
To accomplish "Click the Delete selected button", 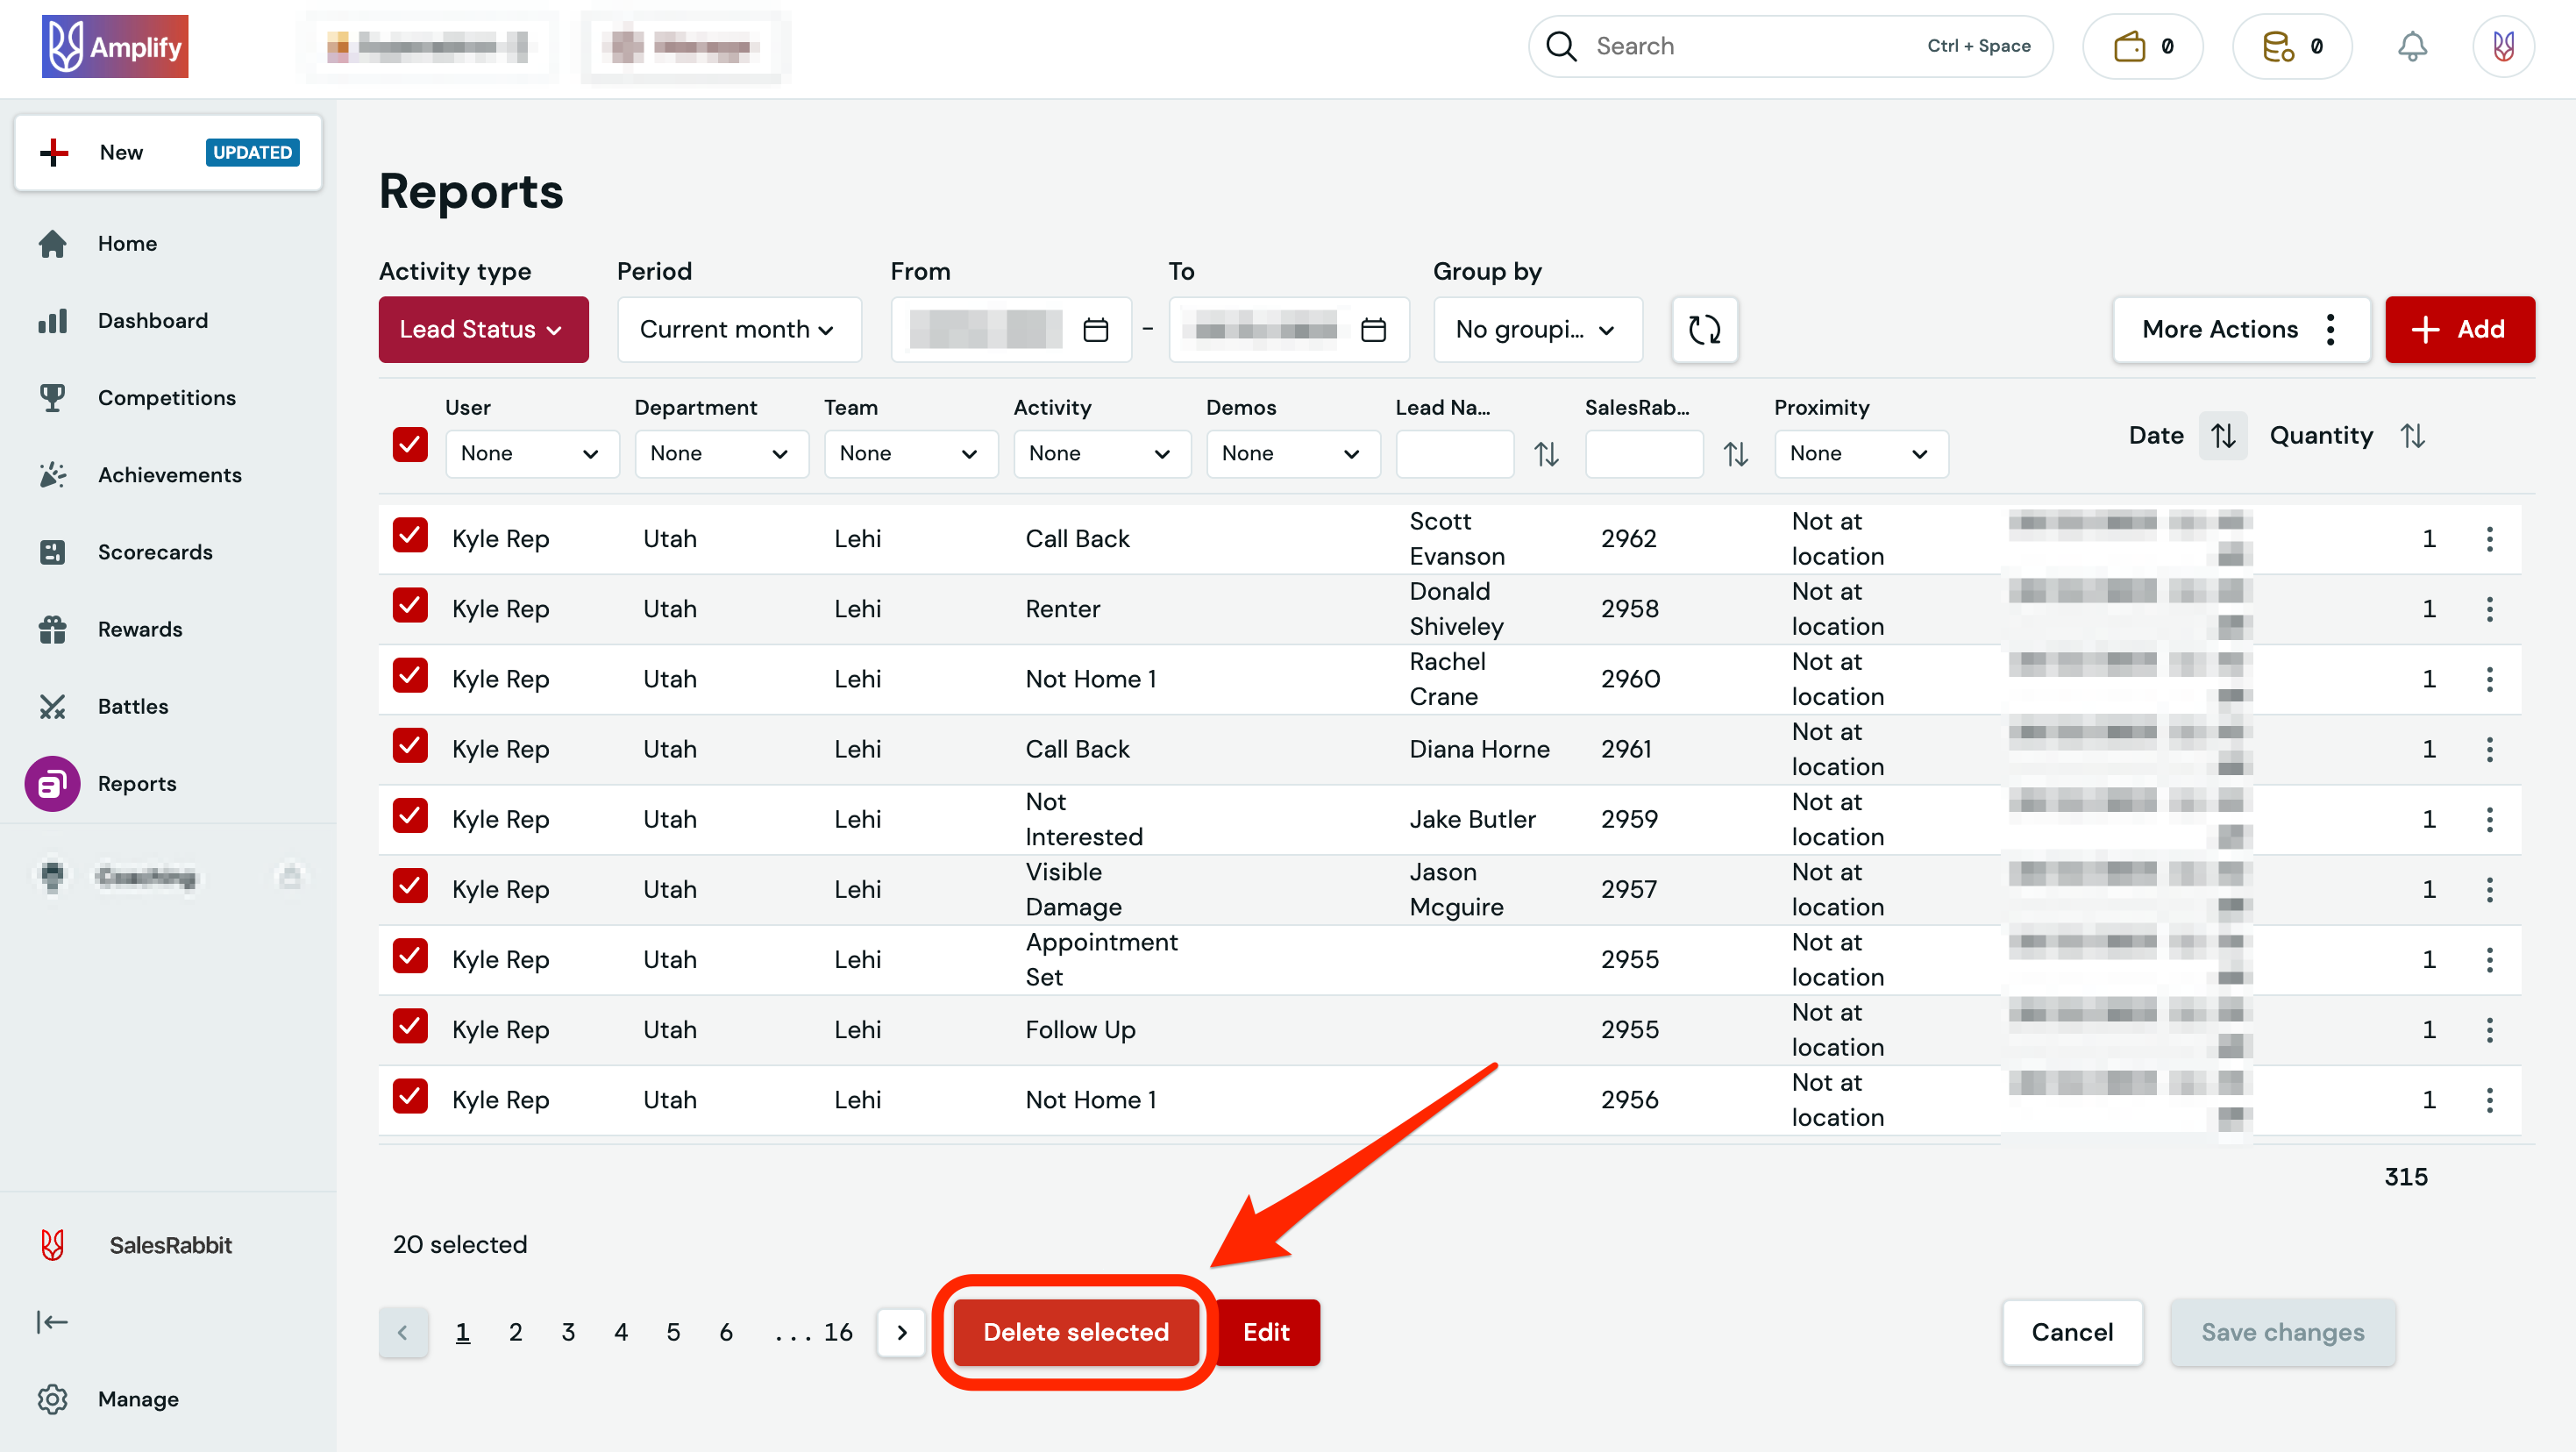I will coord(1075,1332).
